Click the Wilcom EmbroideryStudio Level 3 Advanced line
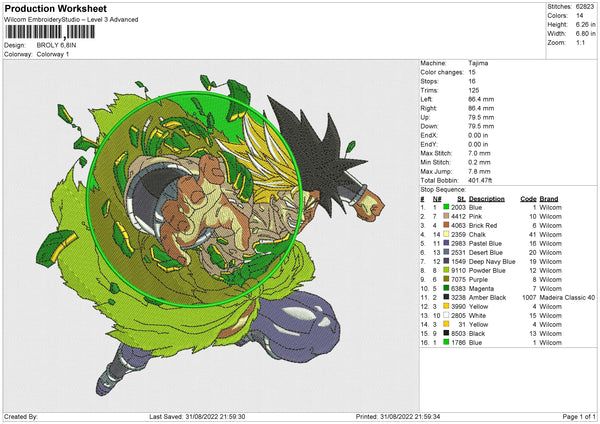Viewport: 600px width, 424px height. coord(71,20)
